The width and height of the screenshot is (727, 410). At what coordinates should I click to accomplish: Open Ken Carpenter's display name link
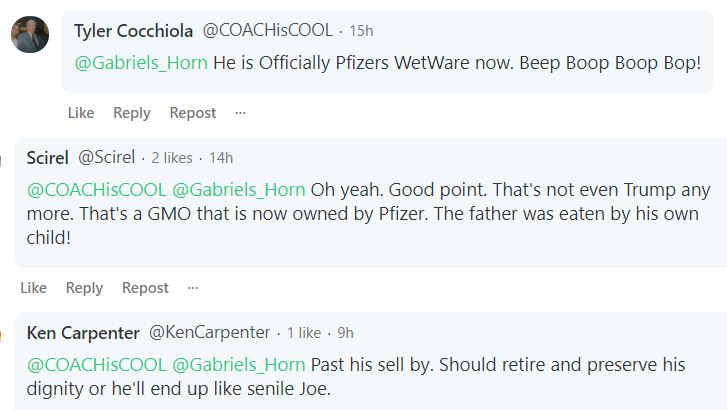click(x=83, y=332)
